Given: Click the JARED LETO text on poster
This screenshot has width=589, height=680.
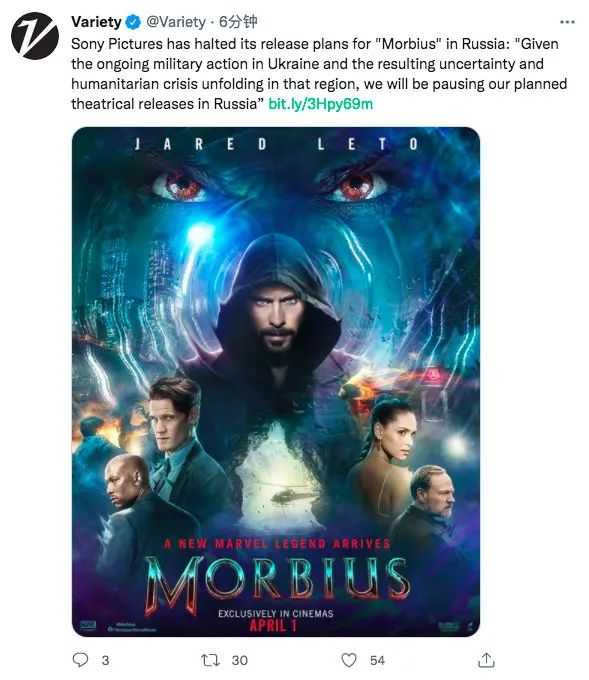Looking at the screenshot, I should point(276,144).
